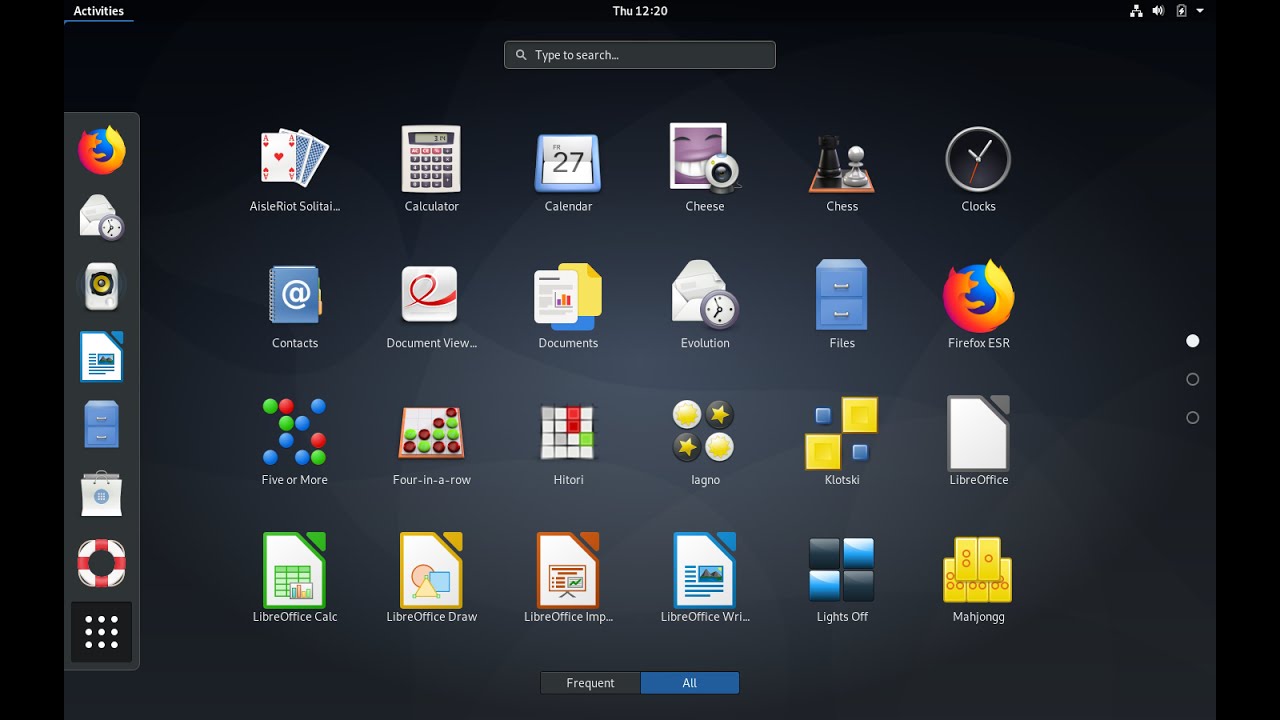Launch Firefox ESR from the app grid

tap(978, 296)
